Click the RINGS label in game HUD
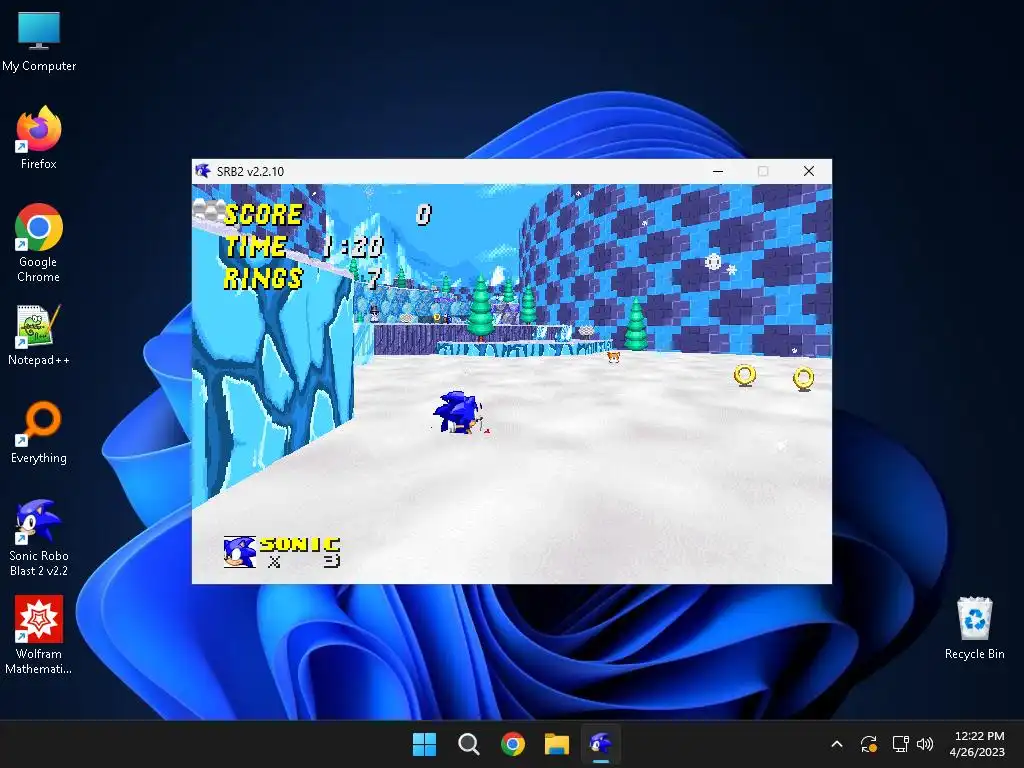1024x768 pixels. pyautogui.click(x=263, y=278)
